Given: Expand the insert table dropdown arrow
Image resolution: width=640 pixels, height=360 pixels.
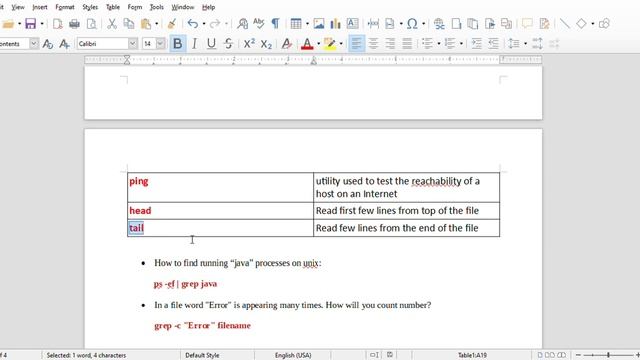Looking at the screenshot, I should [x=307, y=24].
